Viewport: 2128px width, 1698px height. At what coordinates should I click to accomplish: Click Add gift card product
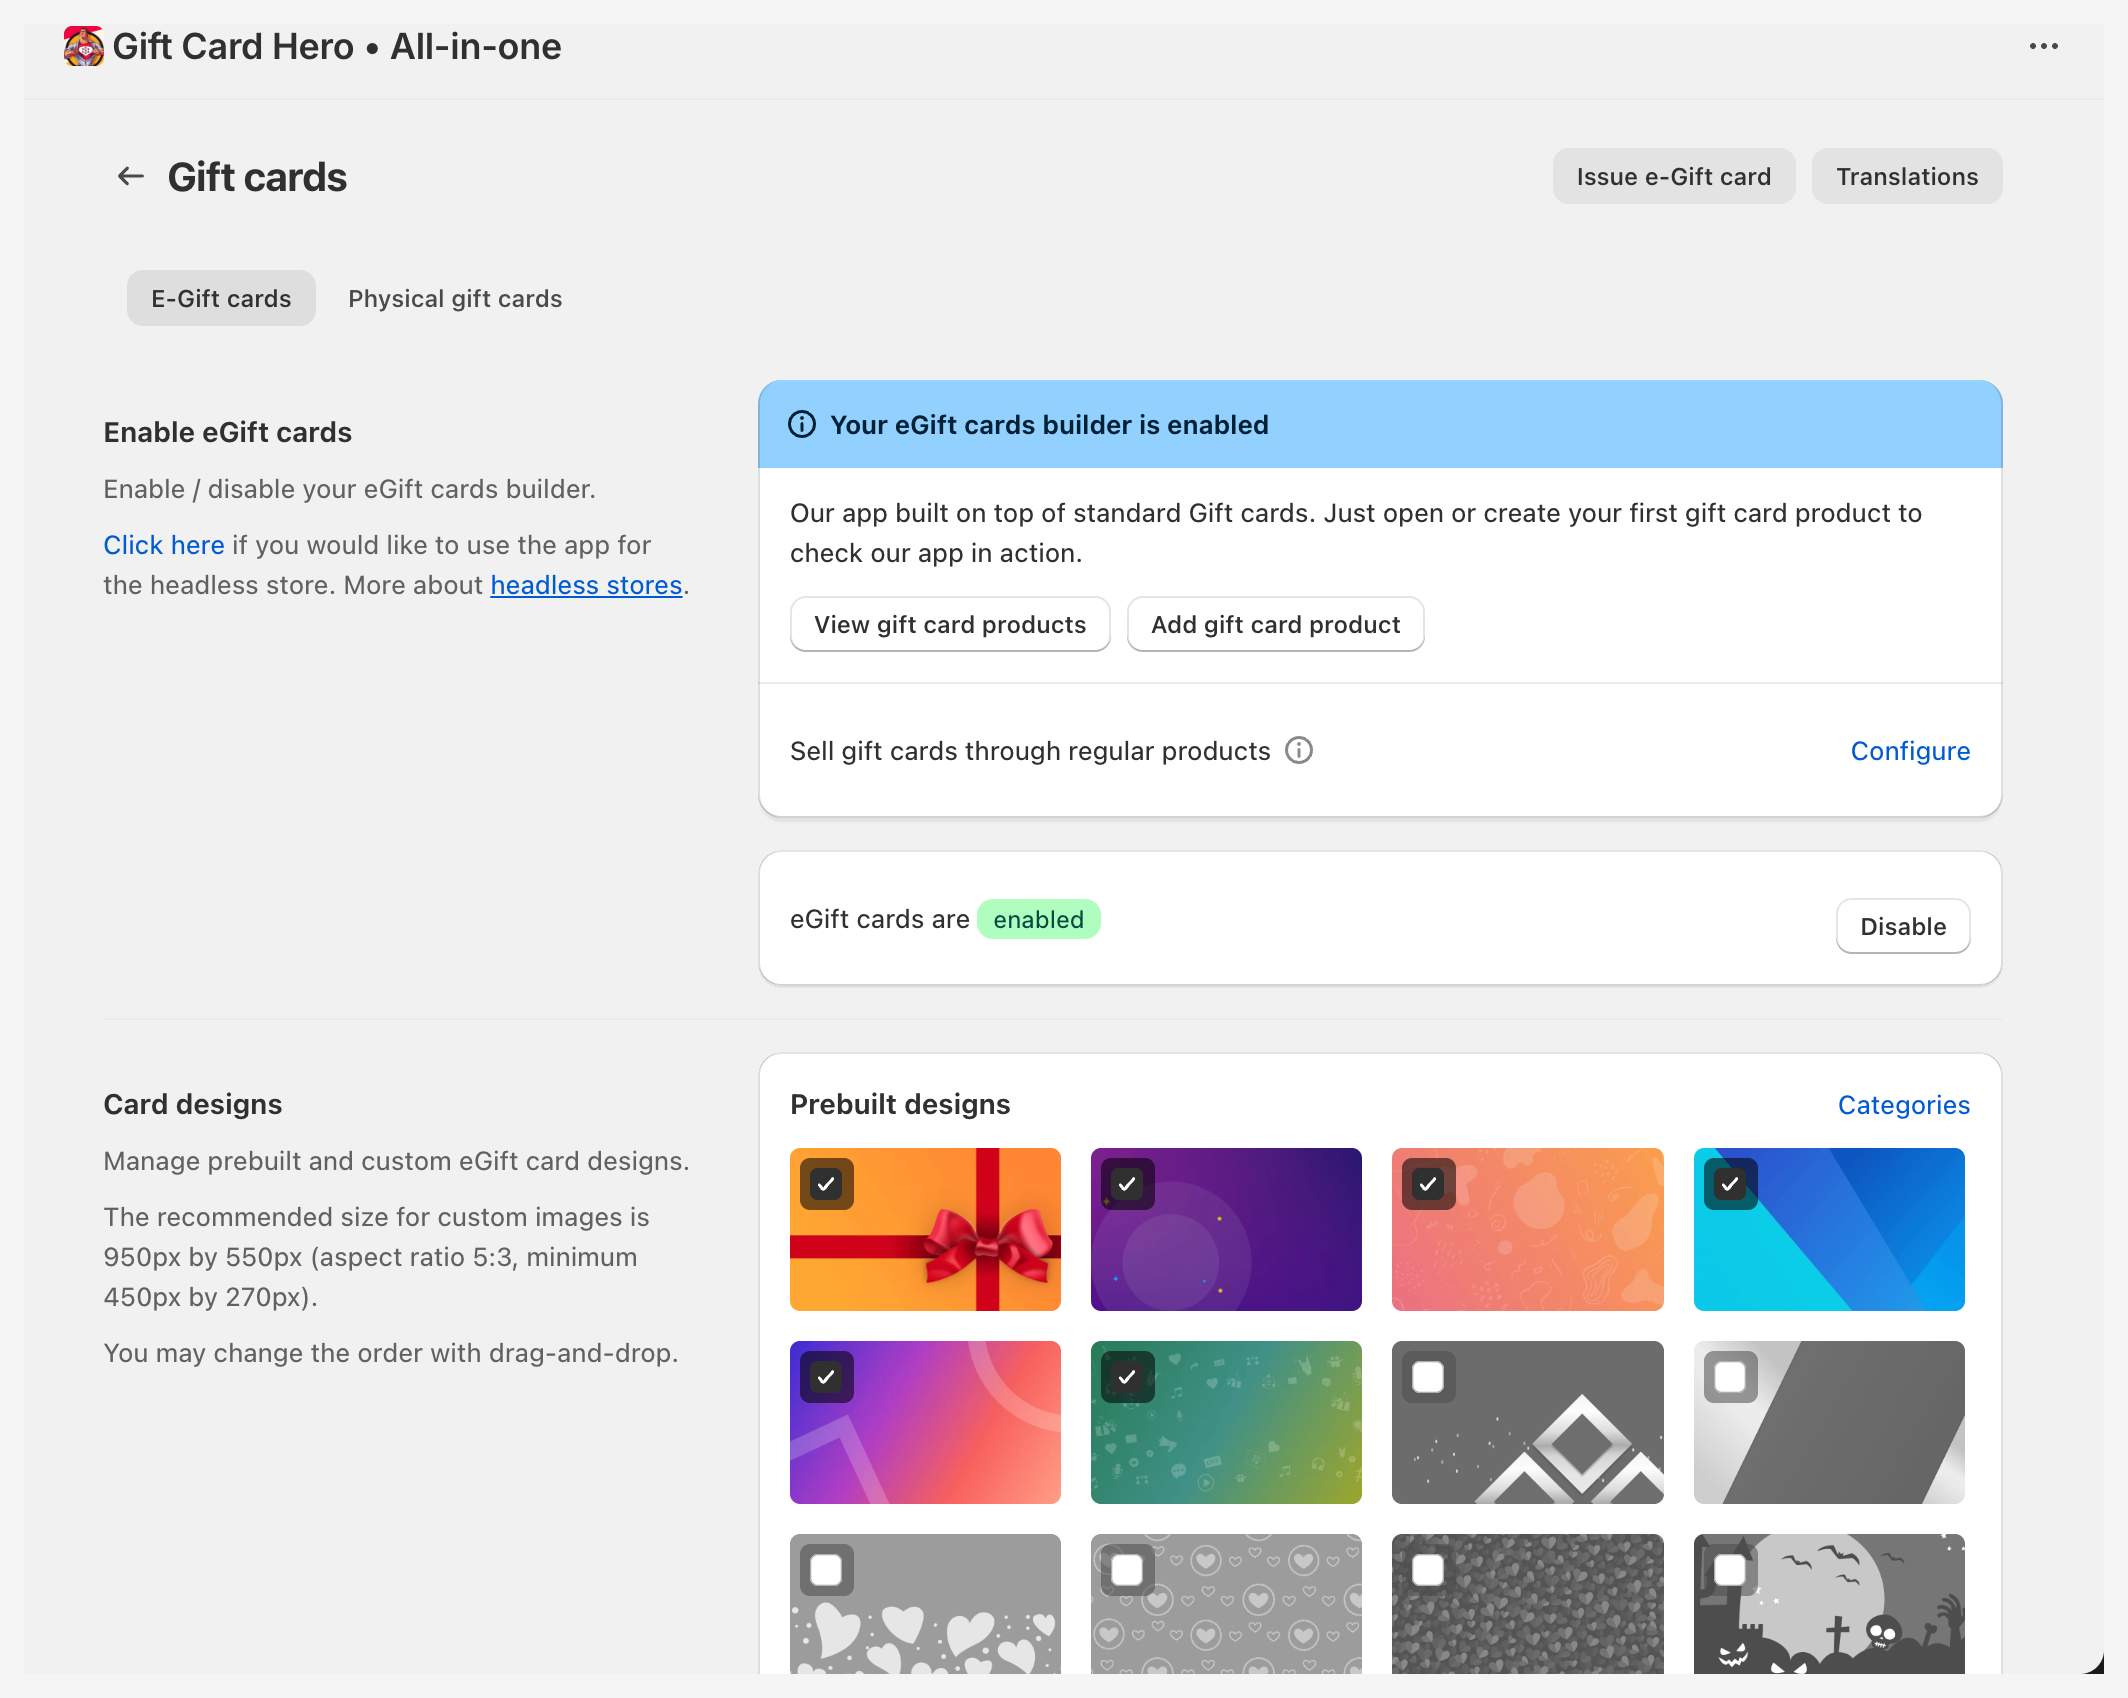click(x=1275, y=624)
